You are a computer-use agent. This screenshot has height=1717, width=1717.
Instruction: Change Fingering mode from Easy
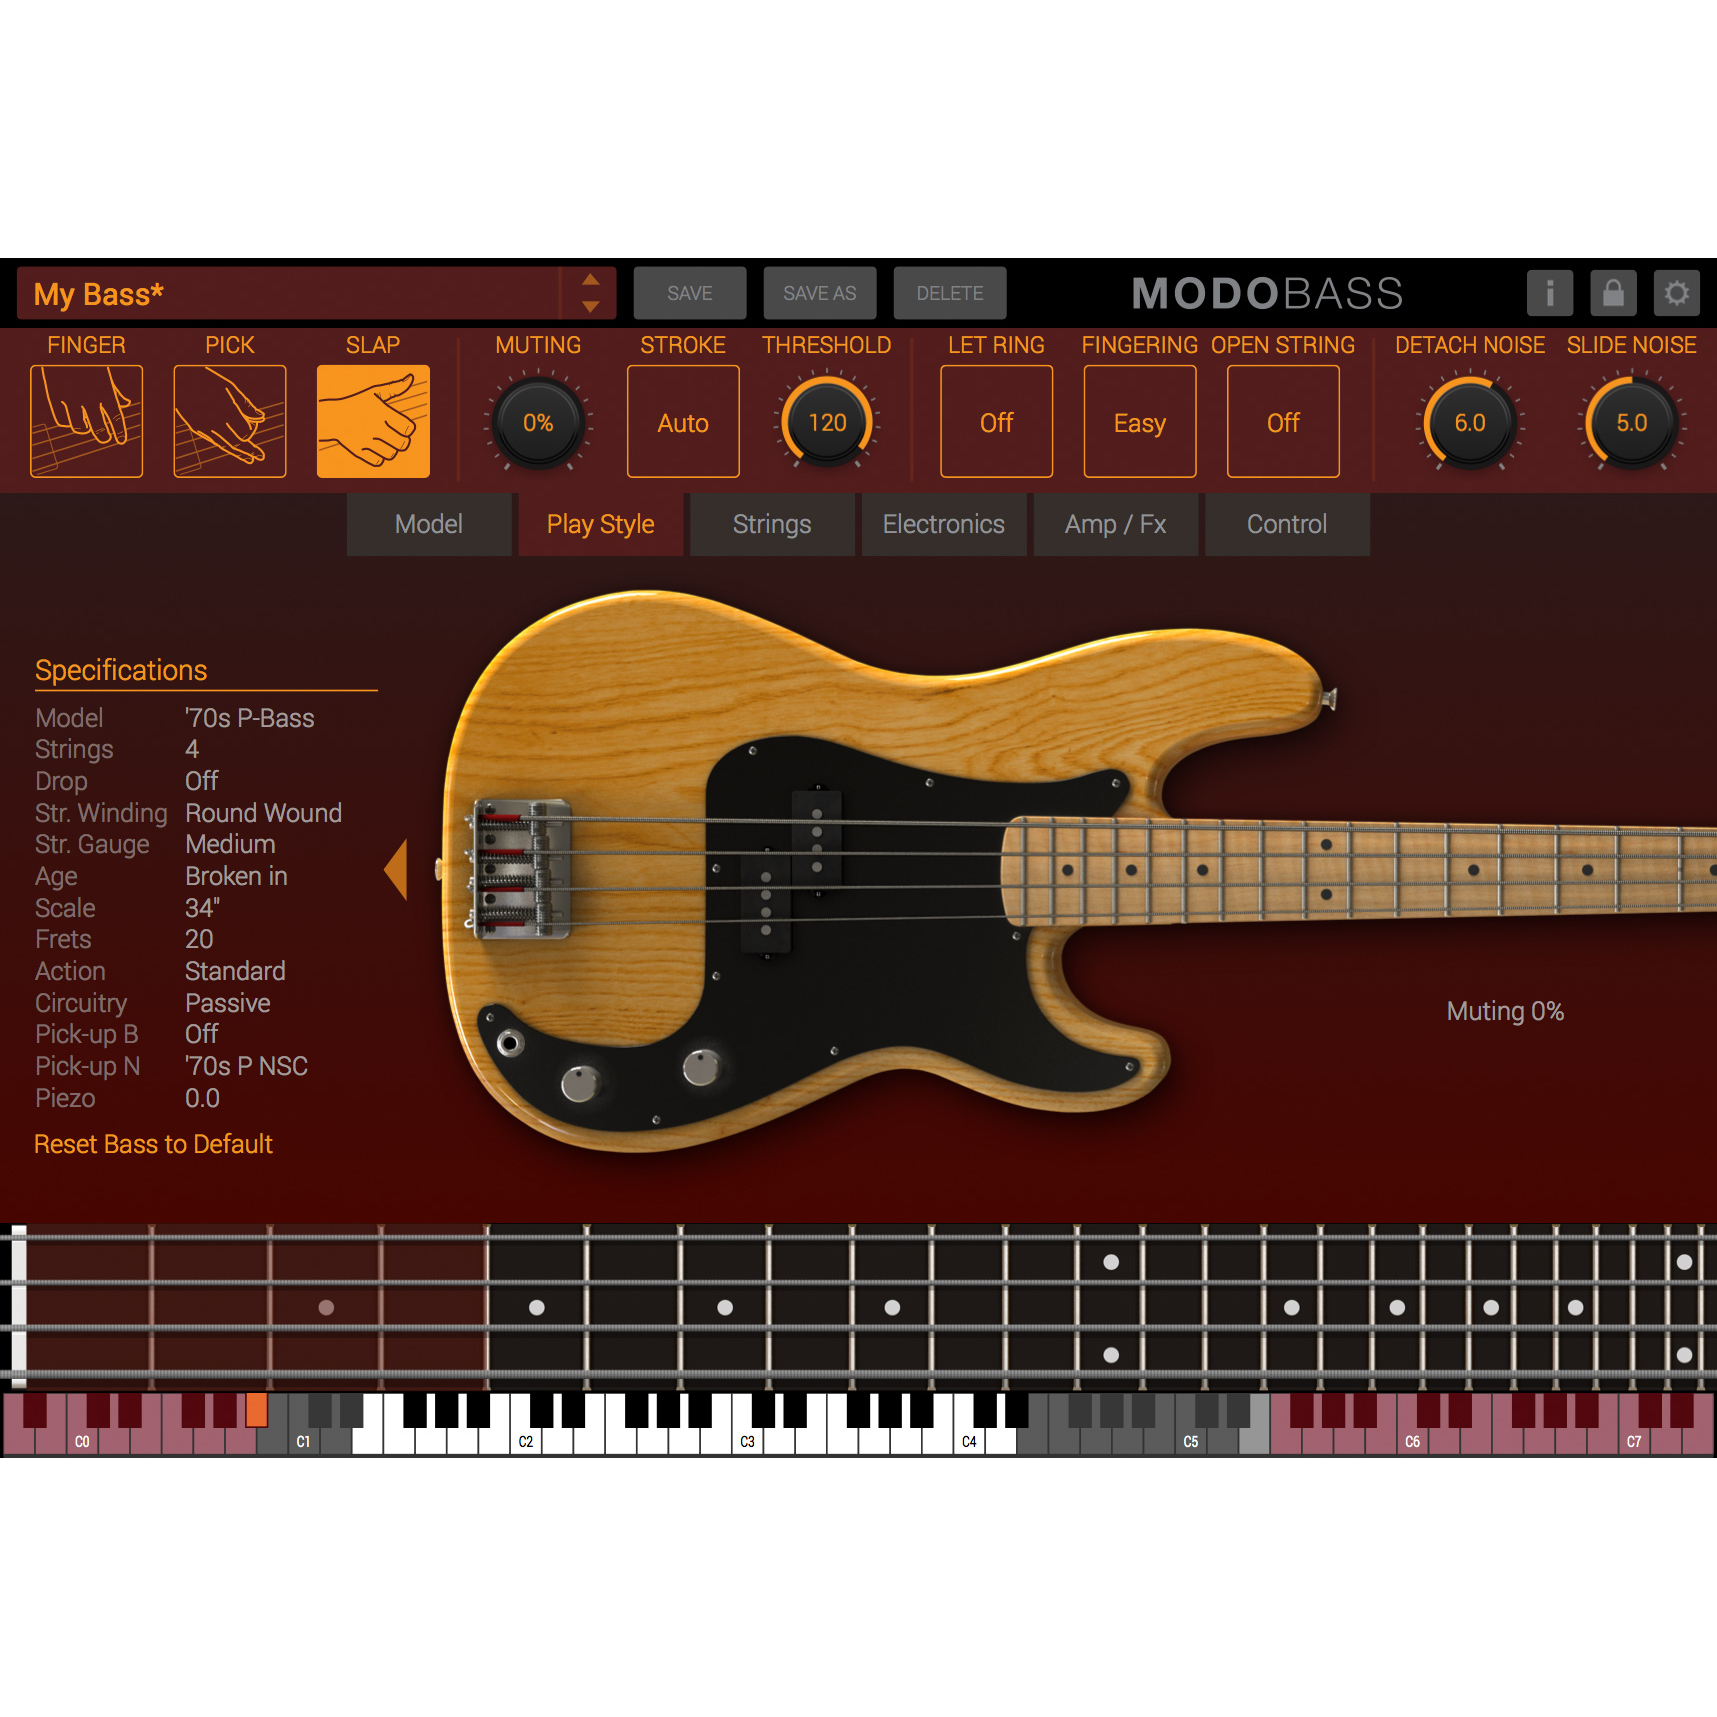1140,421
